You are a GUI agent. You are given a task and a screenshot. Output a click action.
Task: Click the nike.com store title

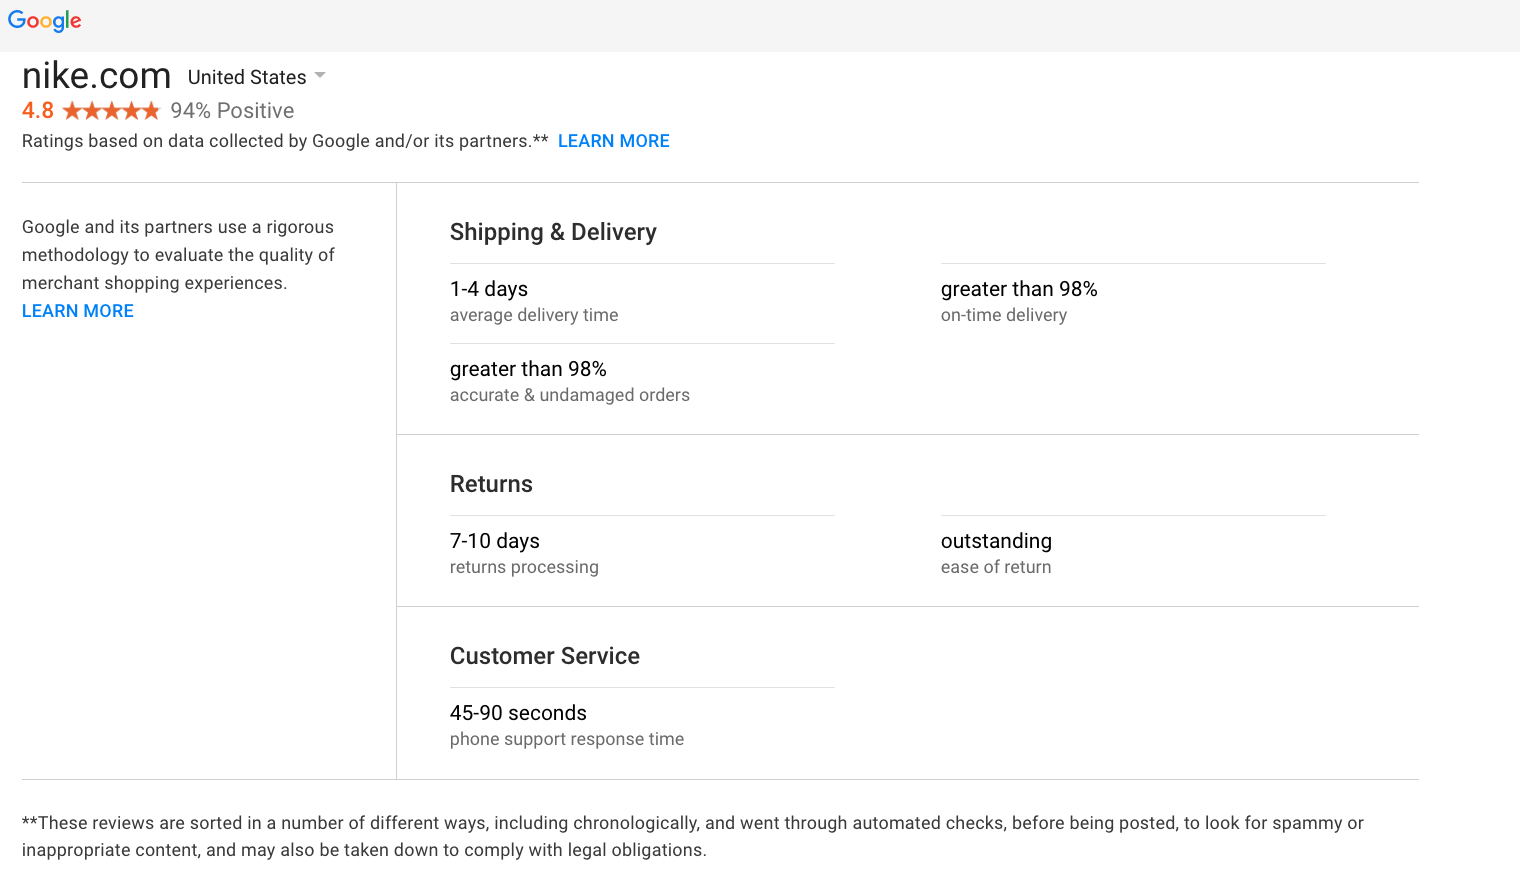tap(97, 76)
